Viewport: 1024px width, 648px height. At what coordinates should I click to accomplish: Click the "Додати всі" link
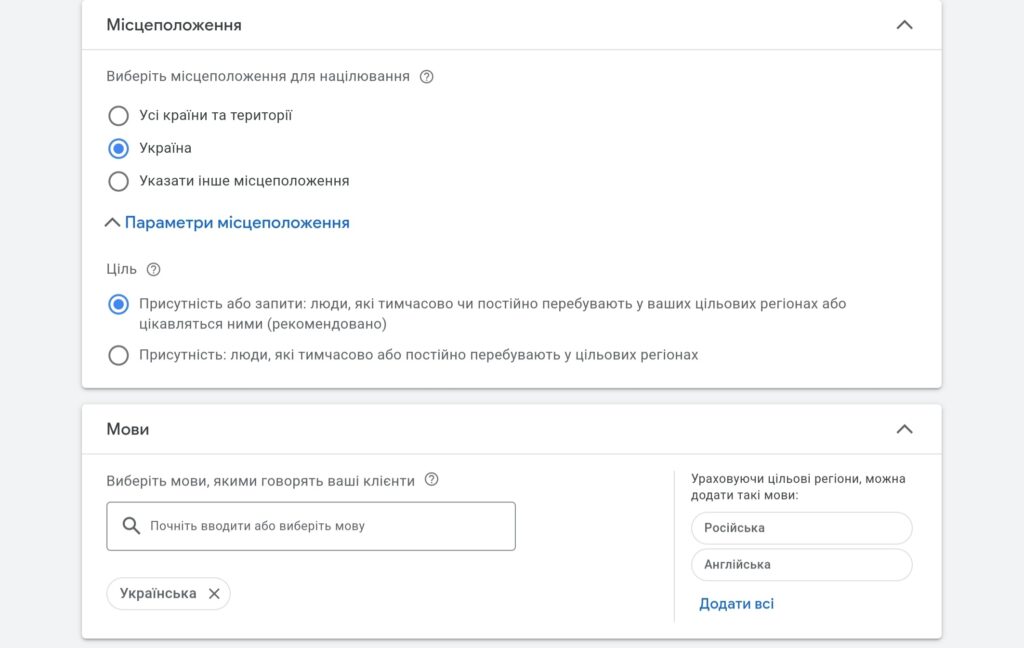[737, 603]
